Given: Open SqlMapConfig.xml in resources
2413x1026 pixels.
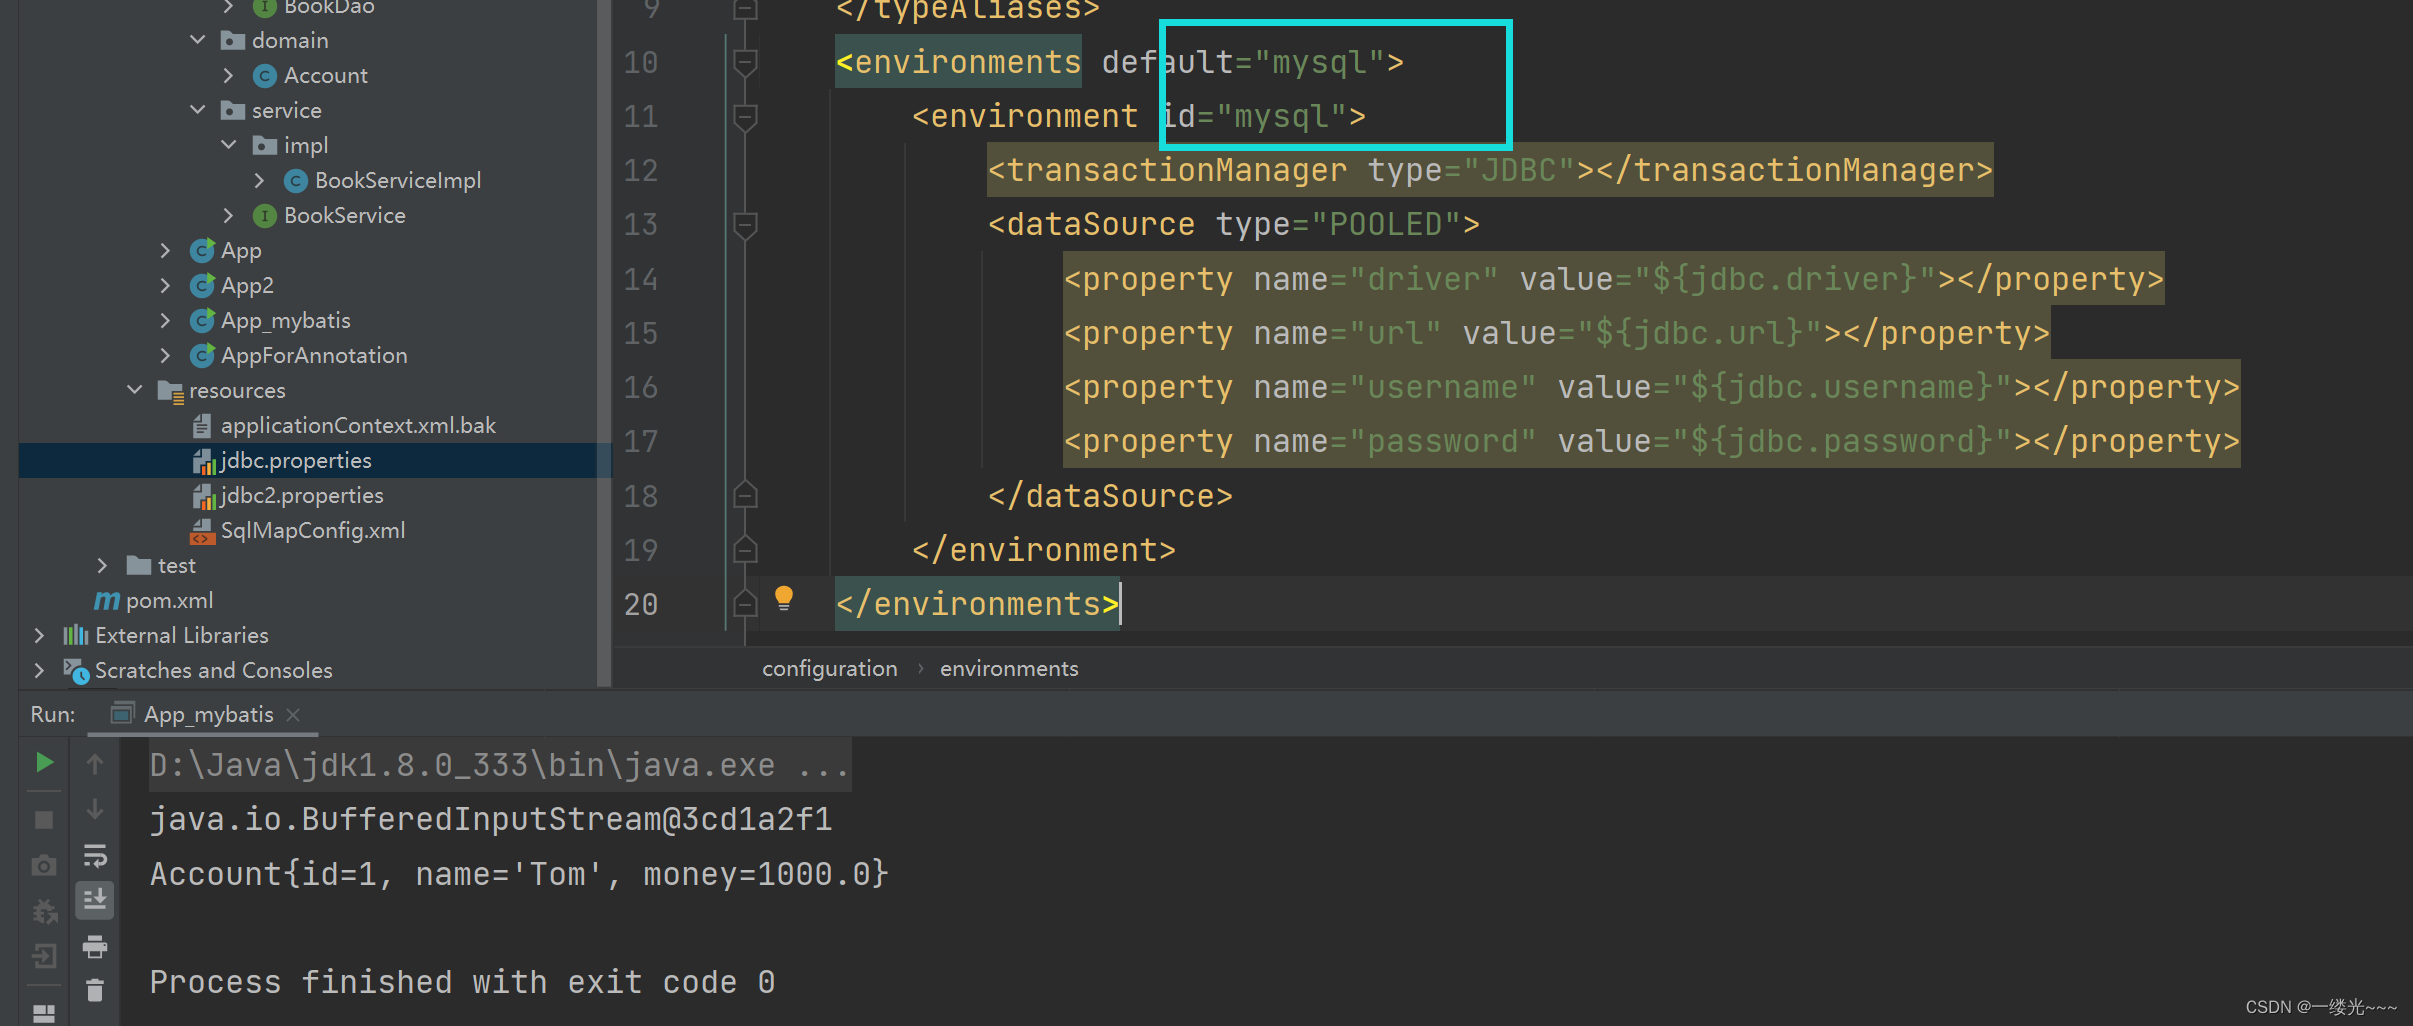Looking at the screenshot, I should coord(312,530).
